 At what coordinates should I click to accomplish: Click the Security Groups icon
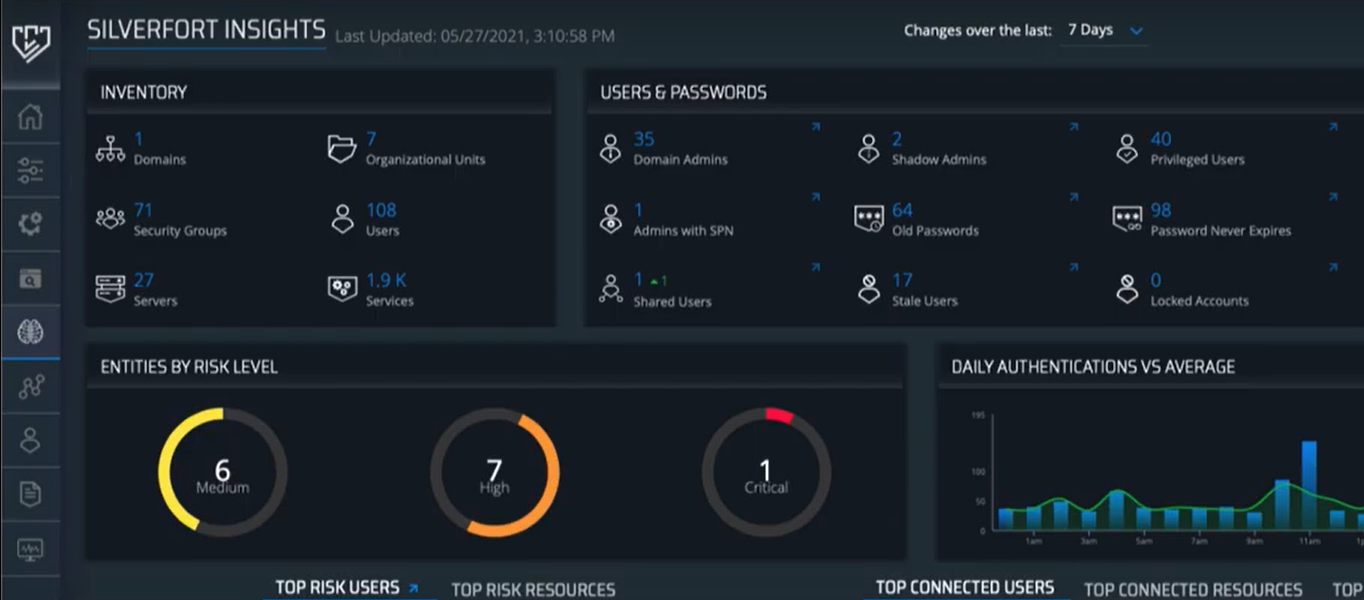point(110,218)
